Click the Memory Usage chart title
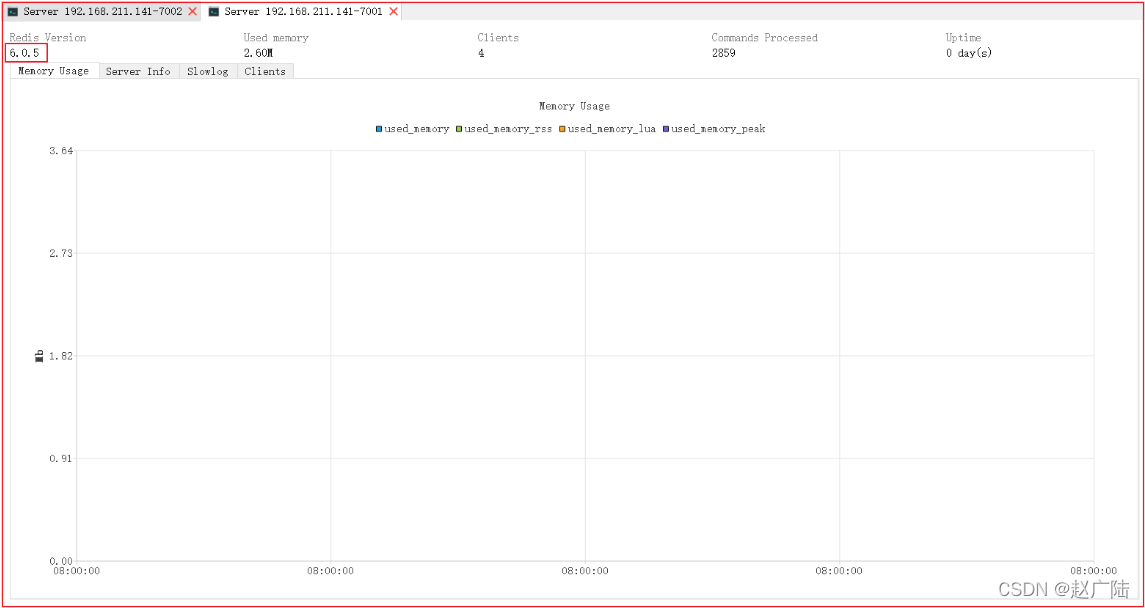 pyautogui.click(x=574, y=107)
